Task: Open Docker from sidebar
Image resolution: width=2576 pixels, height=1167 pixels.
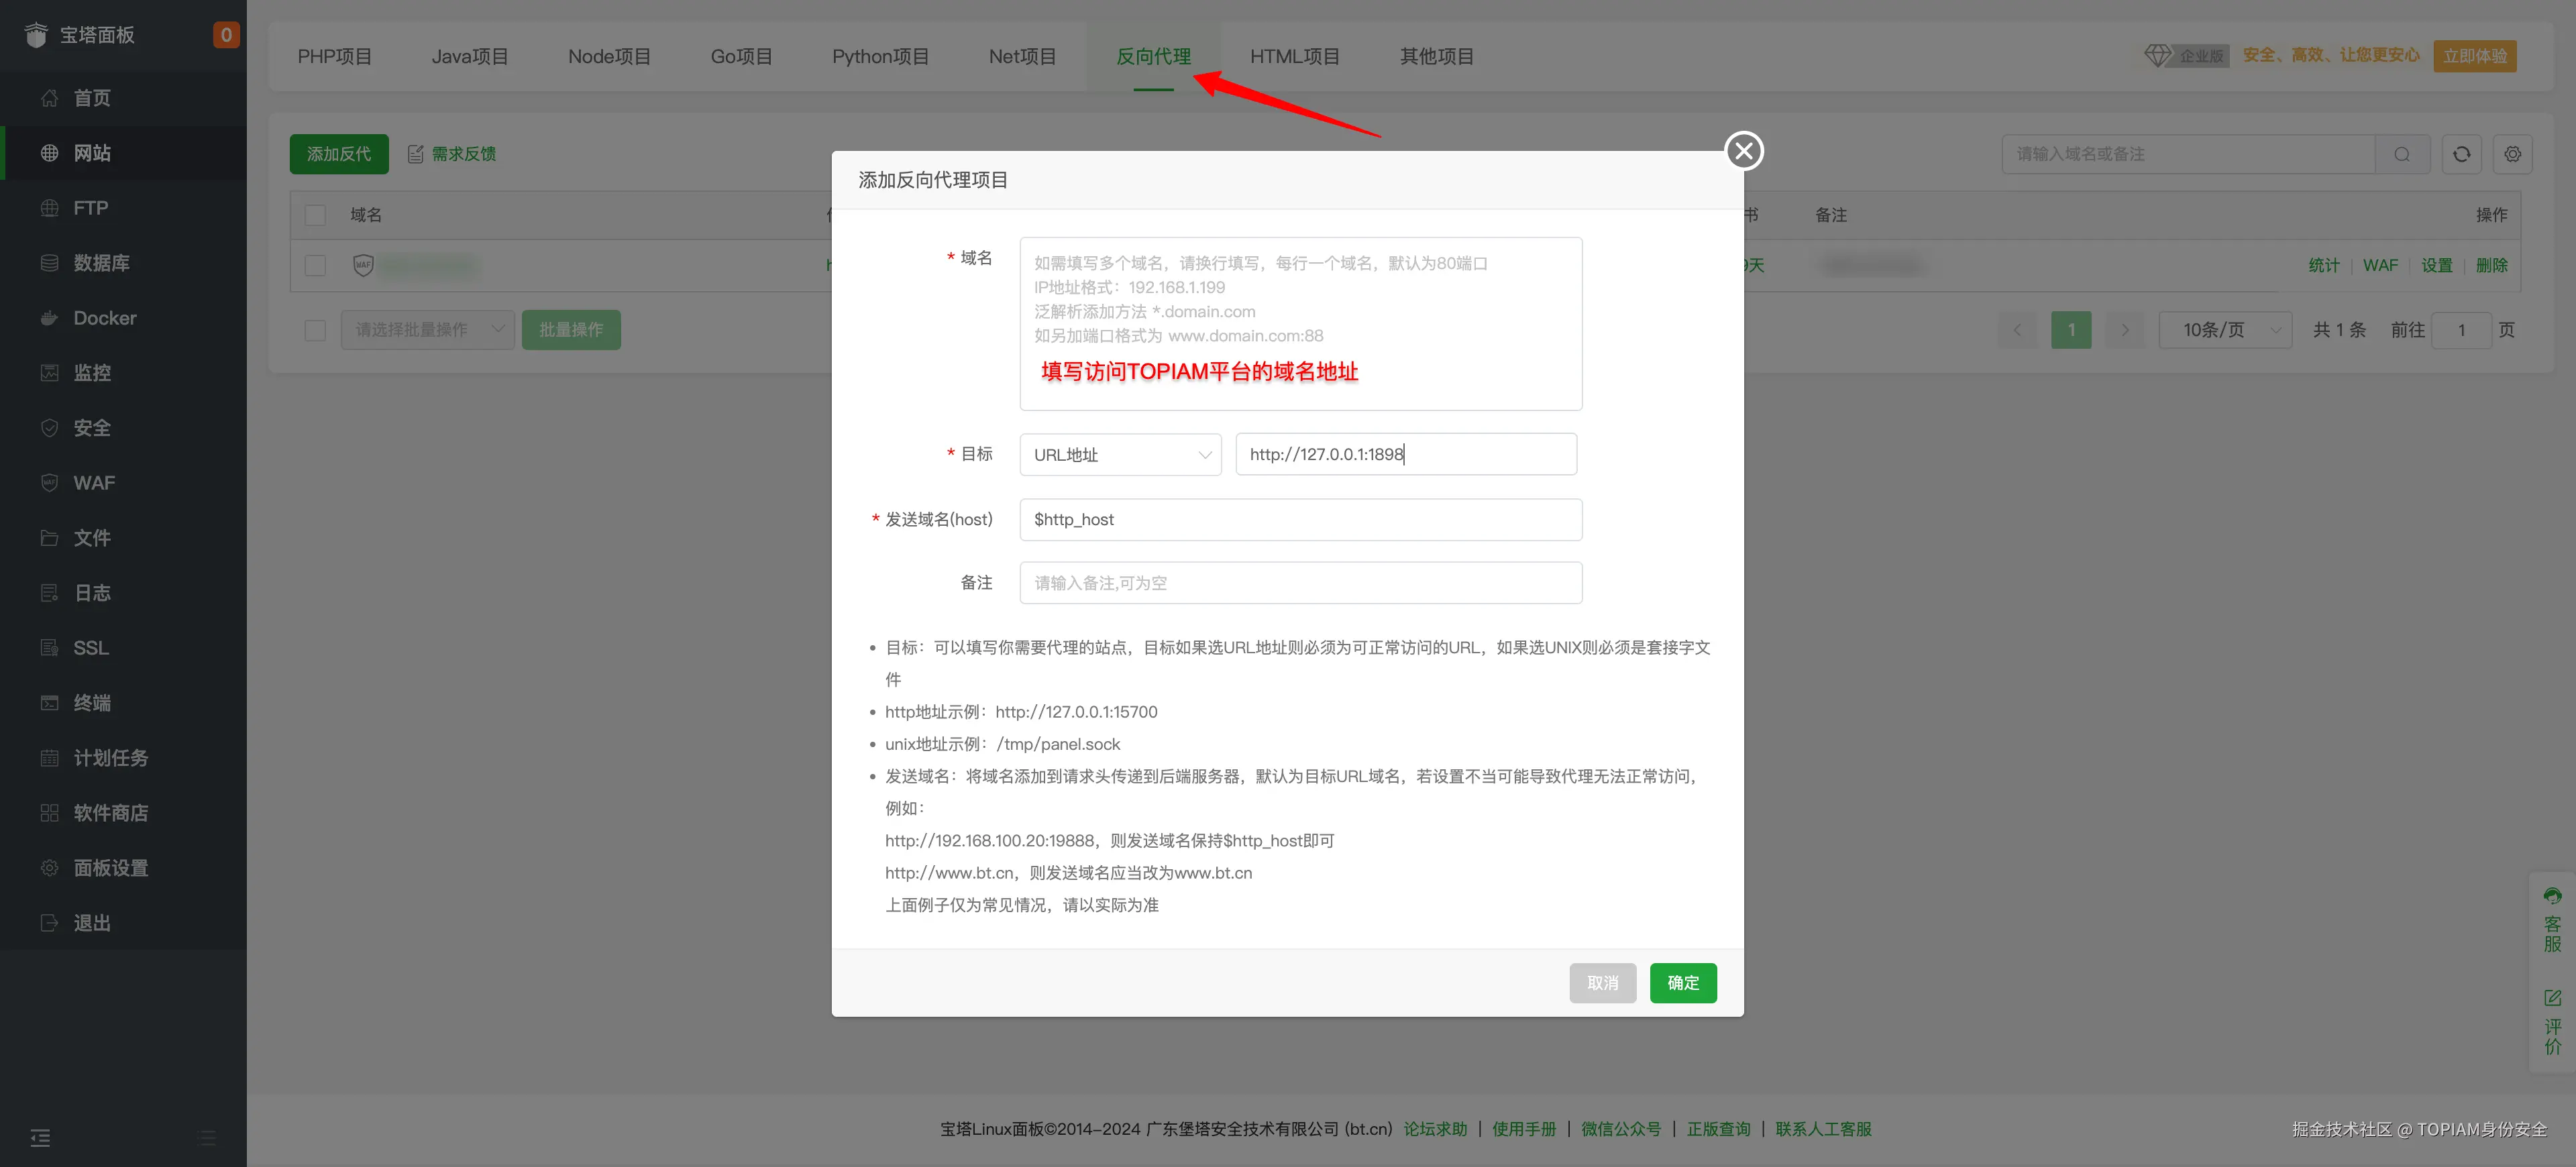Action: click(x=104, y=318)
